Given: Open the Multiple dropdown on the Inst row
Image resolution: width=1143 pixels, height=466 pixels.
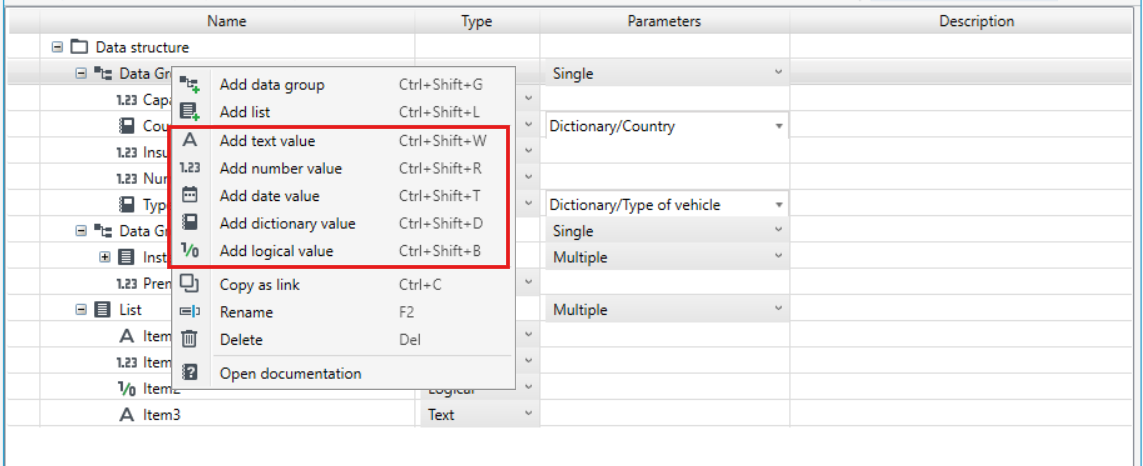Looking at the screenshot, I should tap(666, 257).
